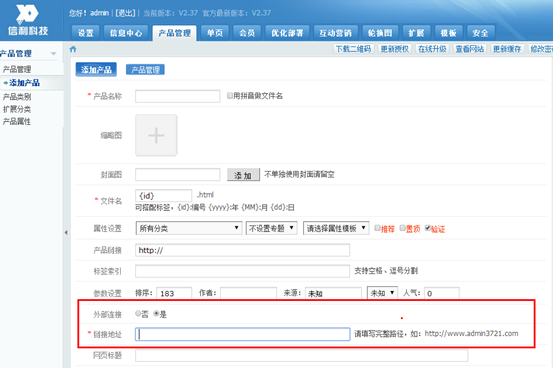Click the company logo at top left
Image resolution: width=553 pixels, height=368 pixels.
[x=28, y=20]
